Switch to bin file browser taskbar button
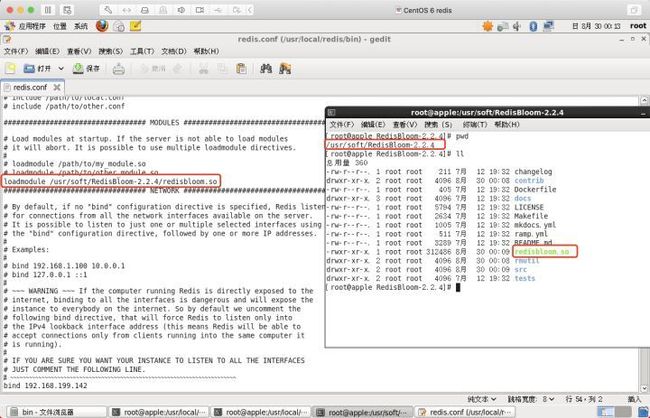The height and width of the screenshot is (418, 650). pos(56,412)
